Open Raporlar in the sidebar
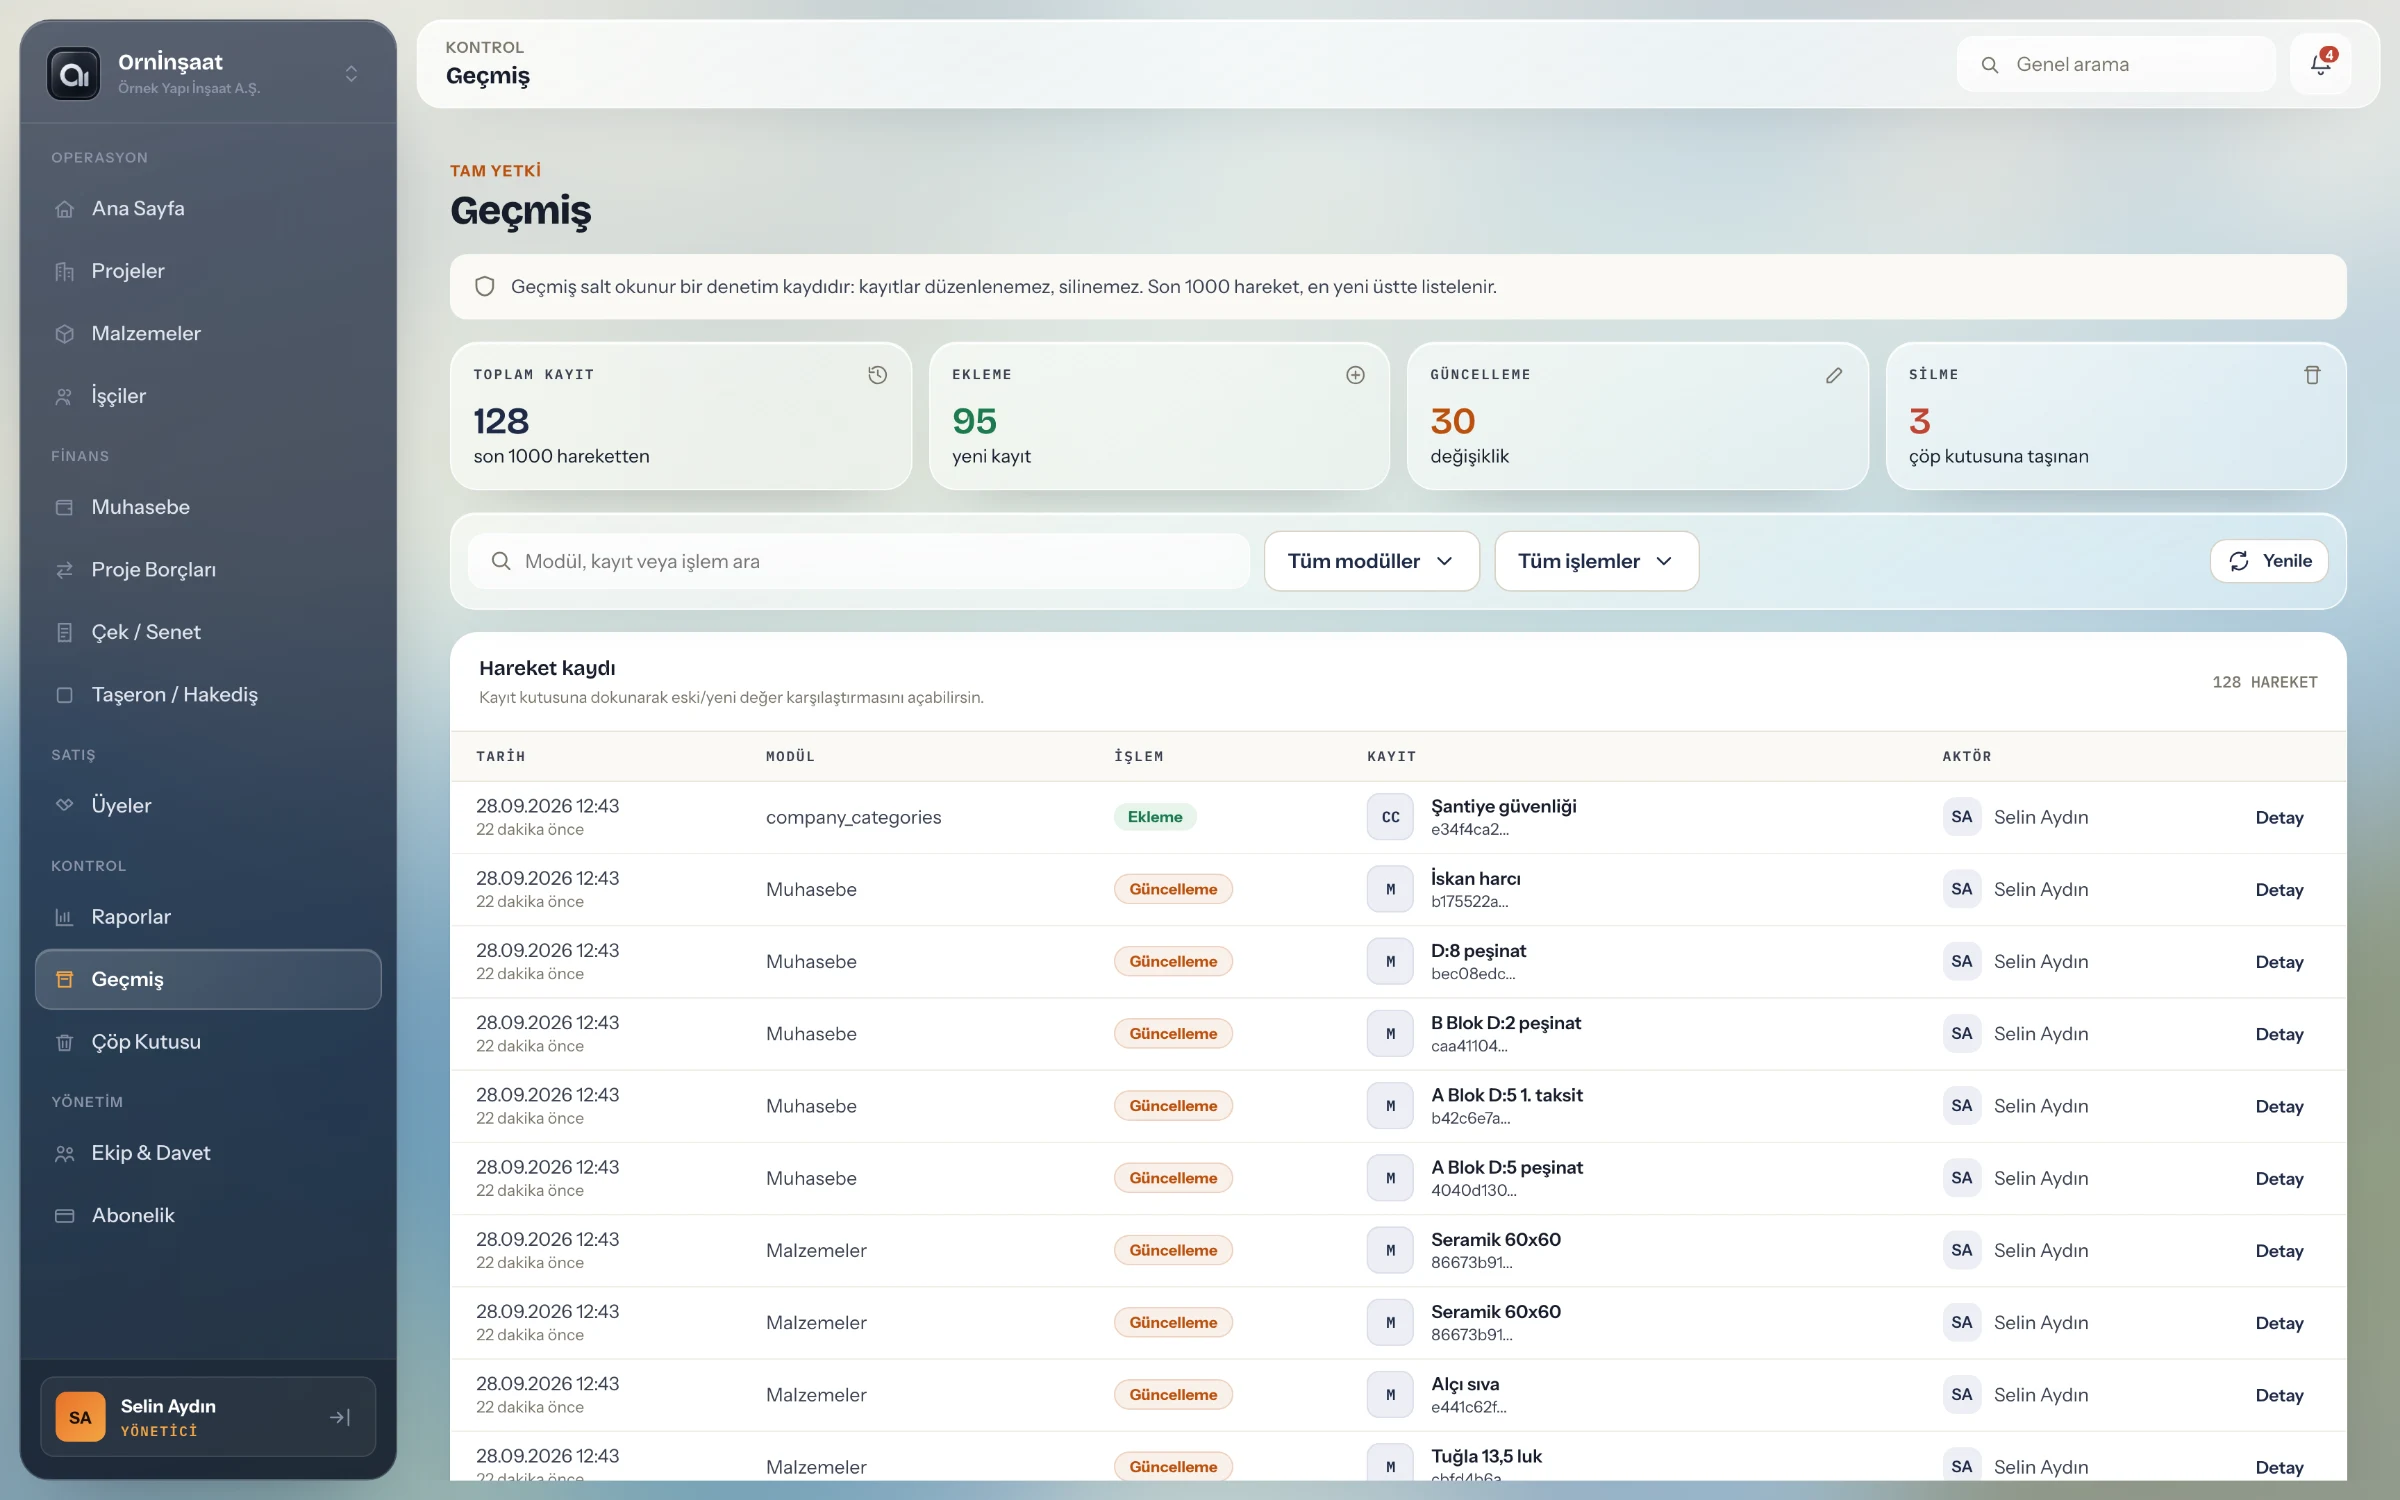Screen dimensions: 2400x1500 point(208,917)
